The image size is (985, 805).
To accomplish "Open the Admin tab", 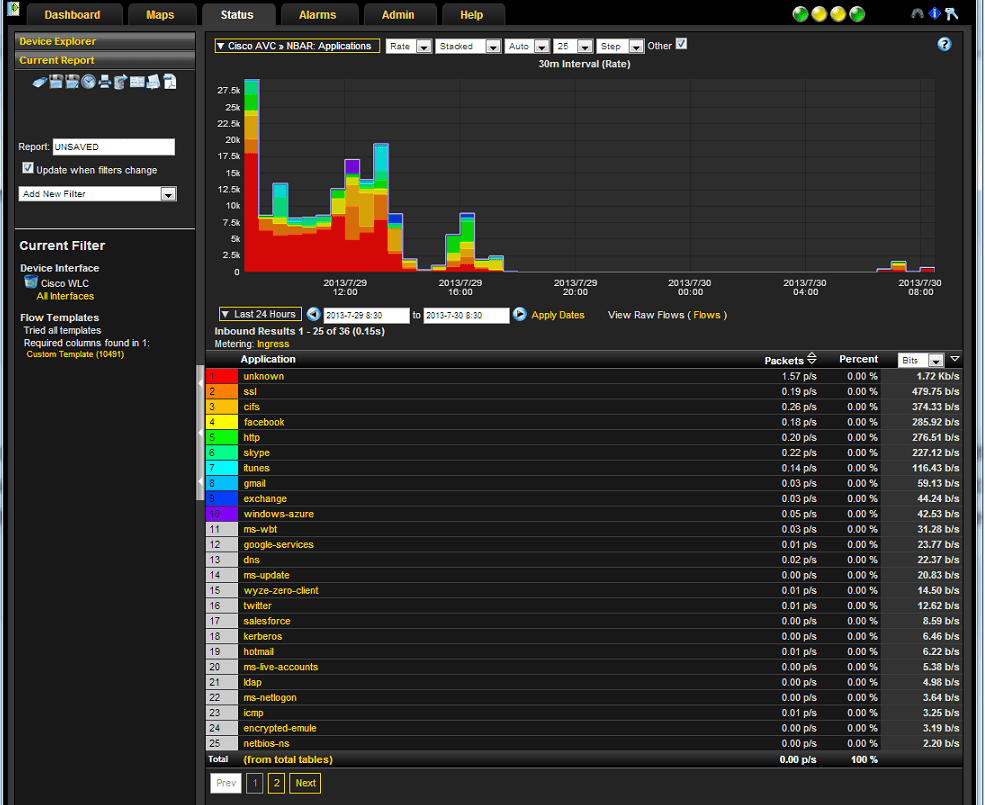I will (398, 14).
